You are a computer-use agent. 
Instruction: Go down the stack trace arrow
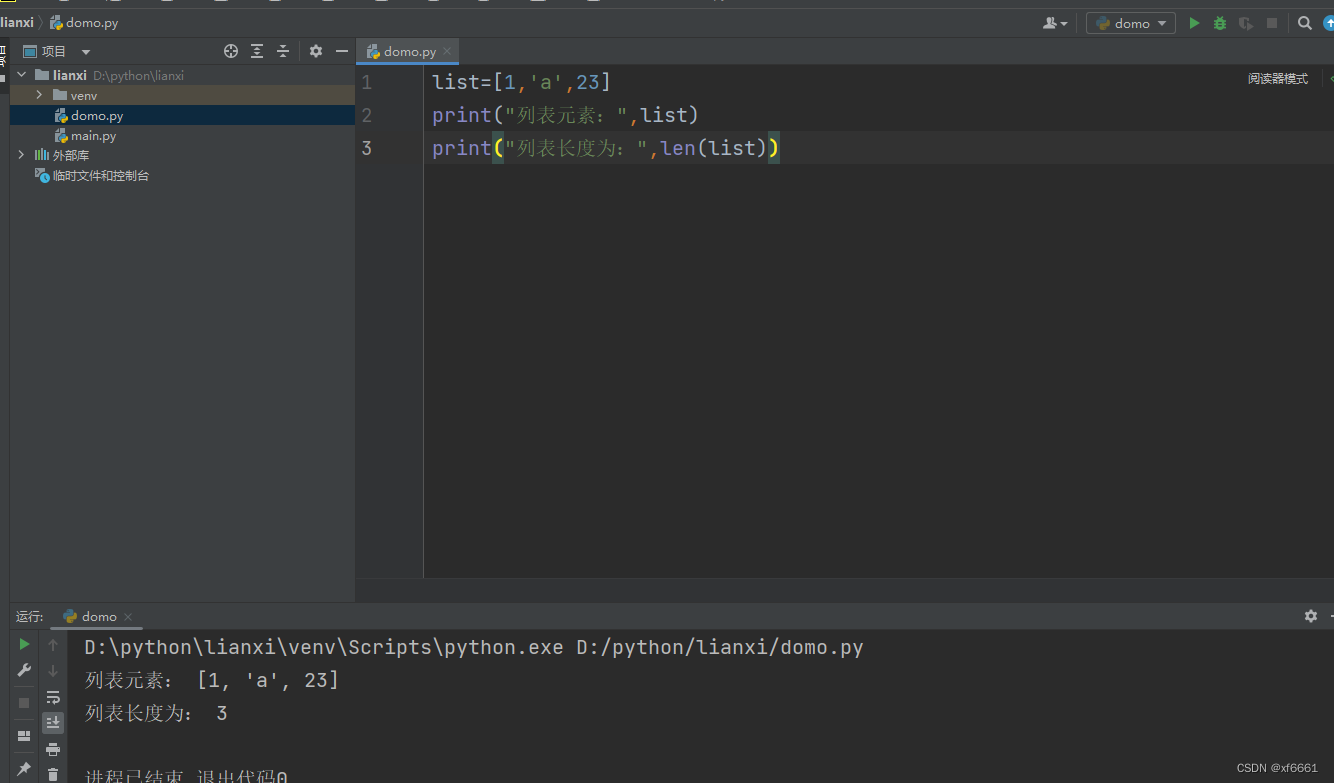pos(53,670)
